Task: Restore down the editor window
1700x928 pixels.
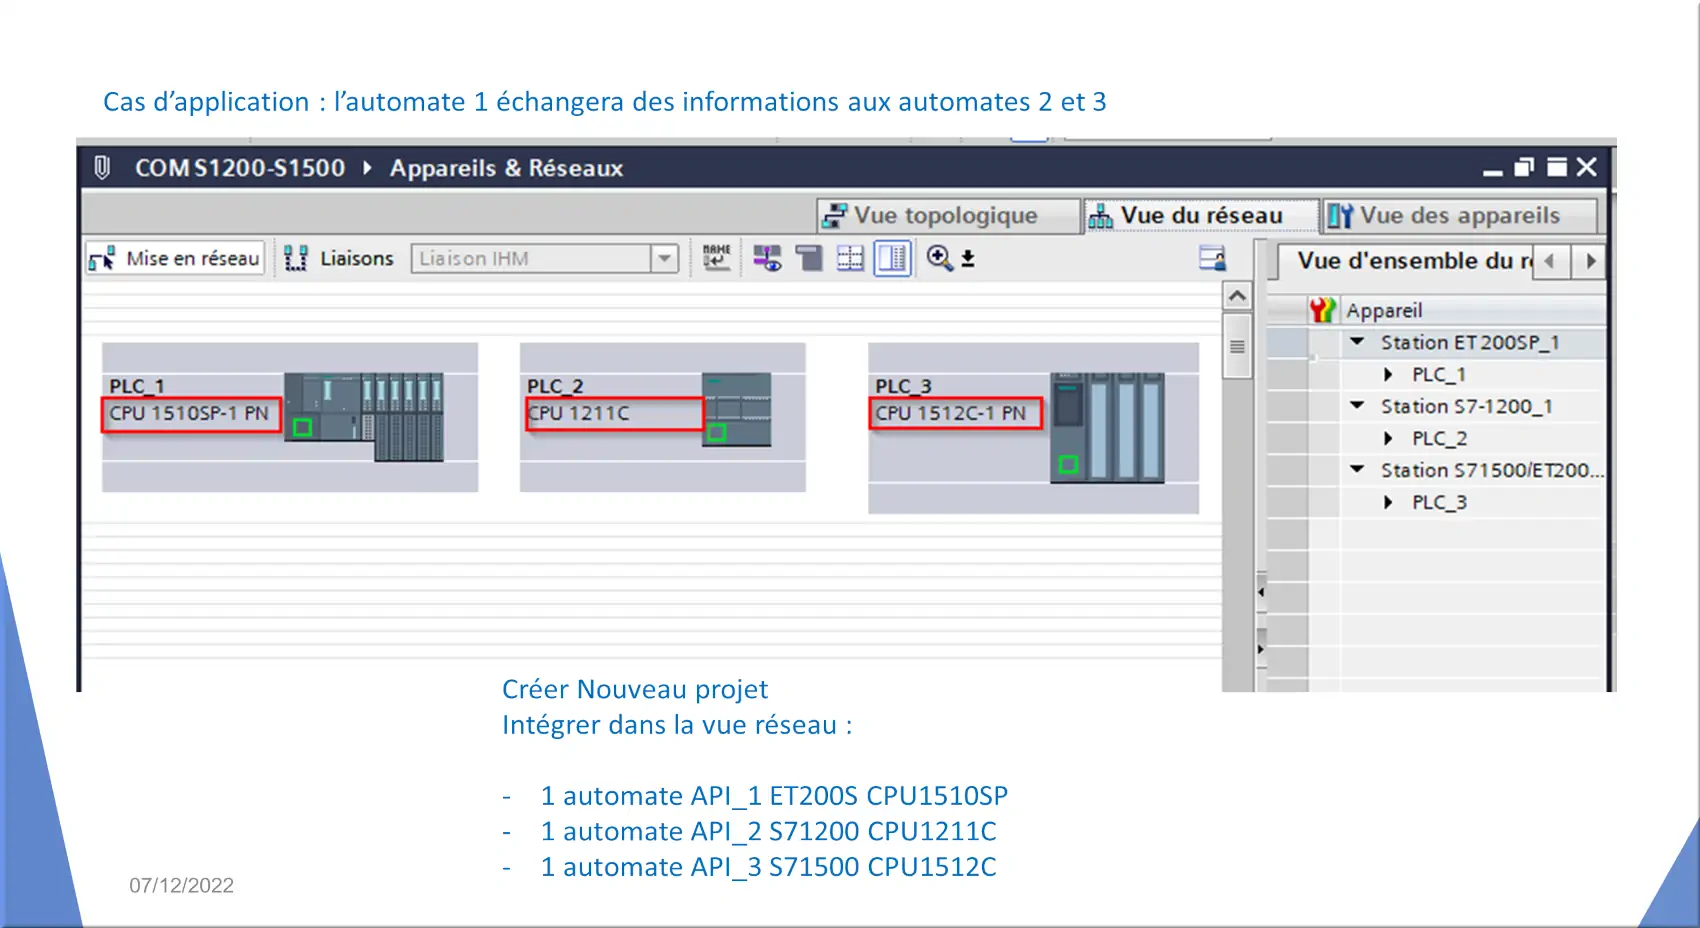Action: [1524, 167]
